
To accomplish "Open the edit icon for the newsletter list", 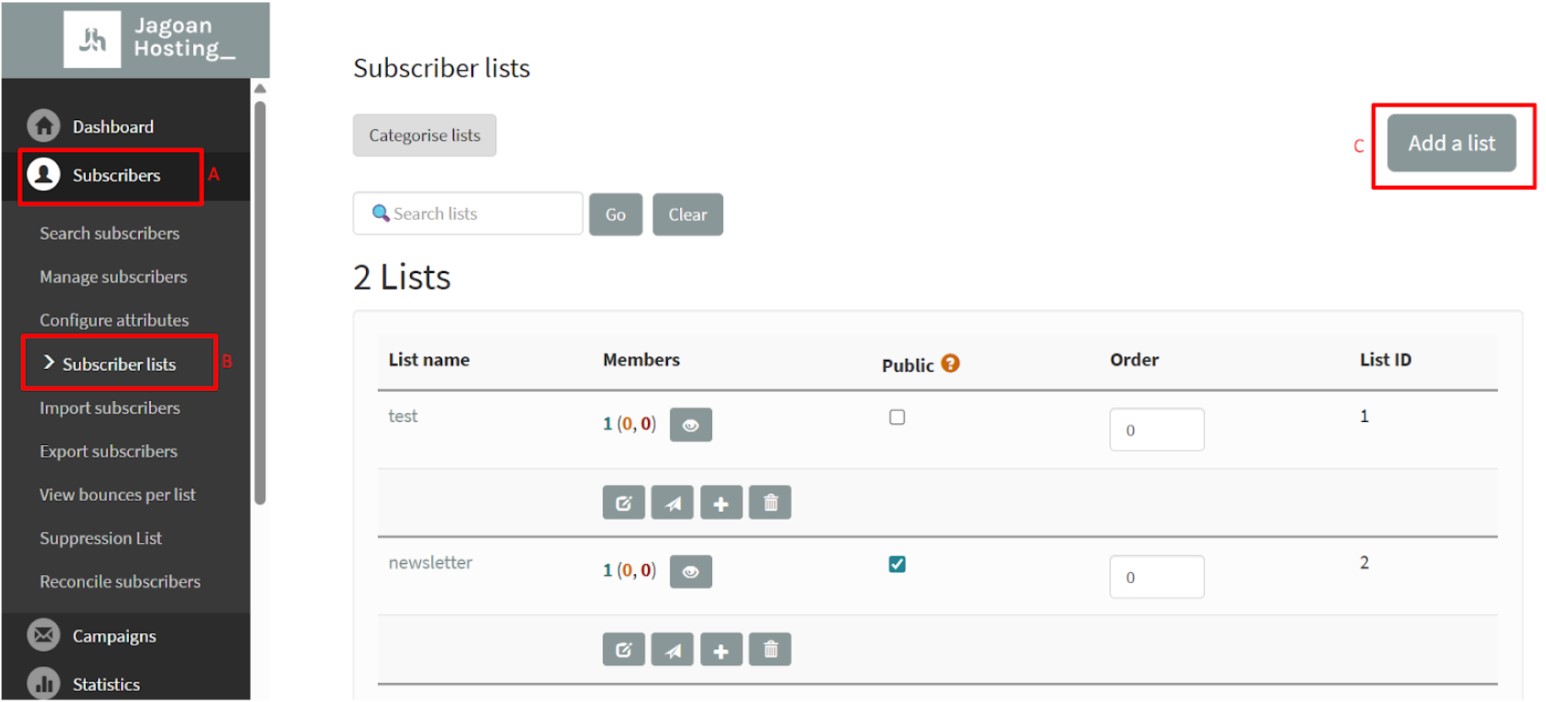I will pos(623,648).
